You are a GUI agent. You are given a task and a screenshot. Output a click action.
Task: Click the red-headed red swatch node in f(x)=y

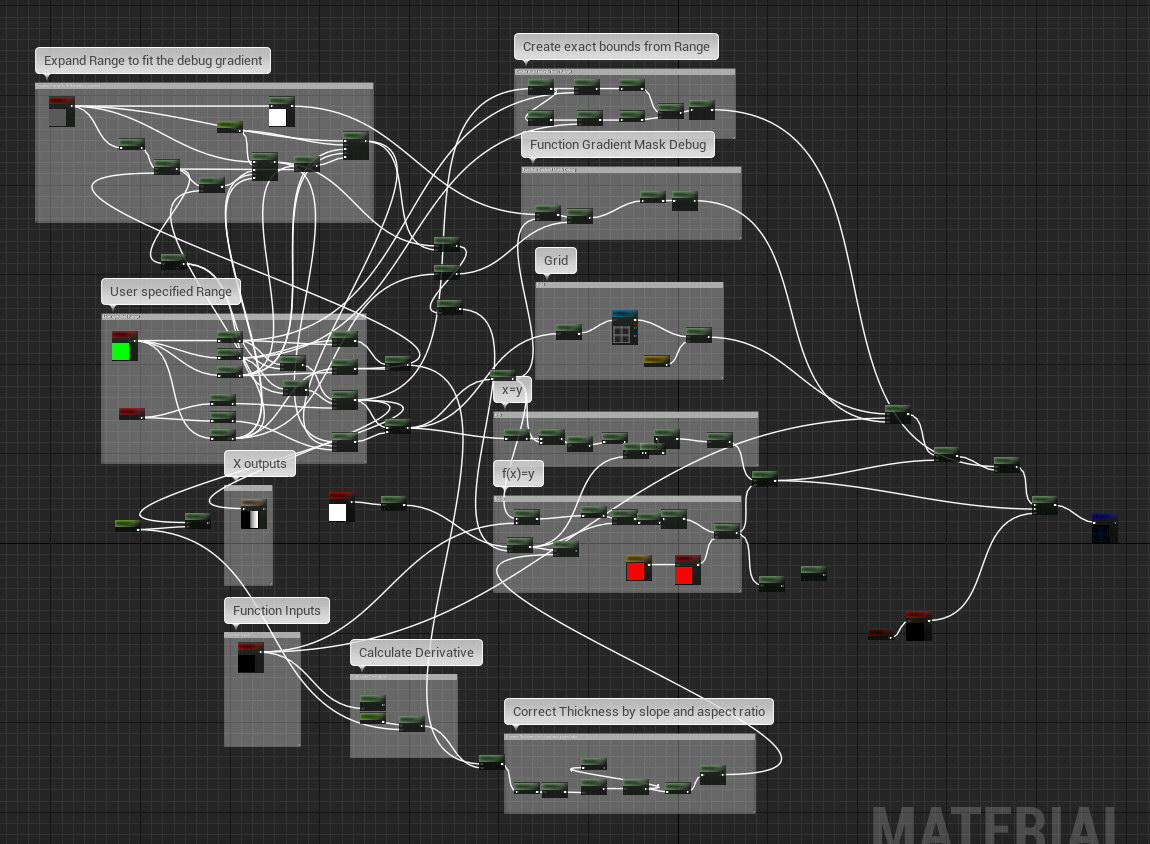point(687,570)
